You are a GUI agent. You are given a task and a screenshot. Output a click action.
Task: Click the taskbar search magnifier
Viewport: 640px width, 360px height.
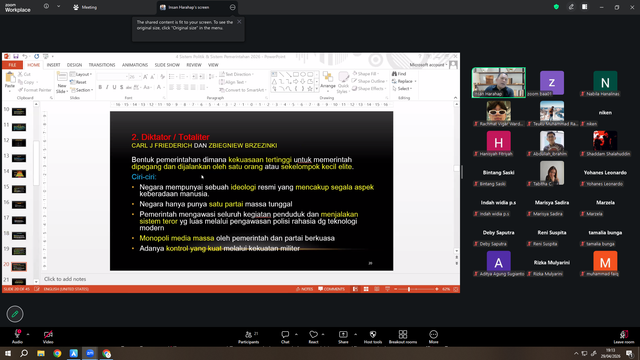point(24,353)
